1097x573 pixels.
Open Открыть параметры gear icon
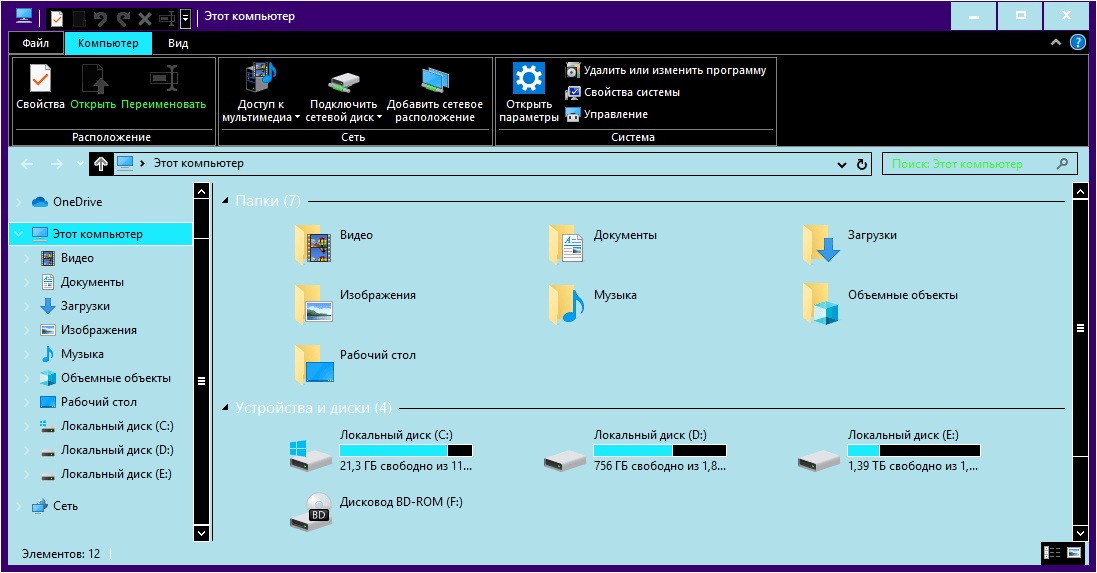(x=528, y=80)
